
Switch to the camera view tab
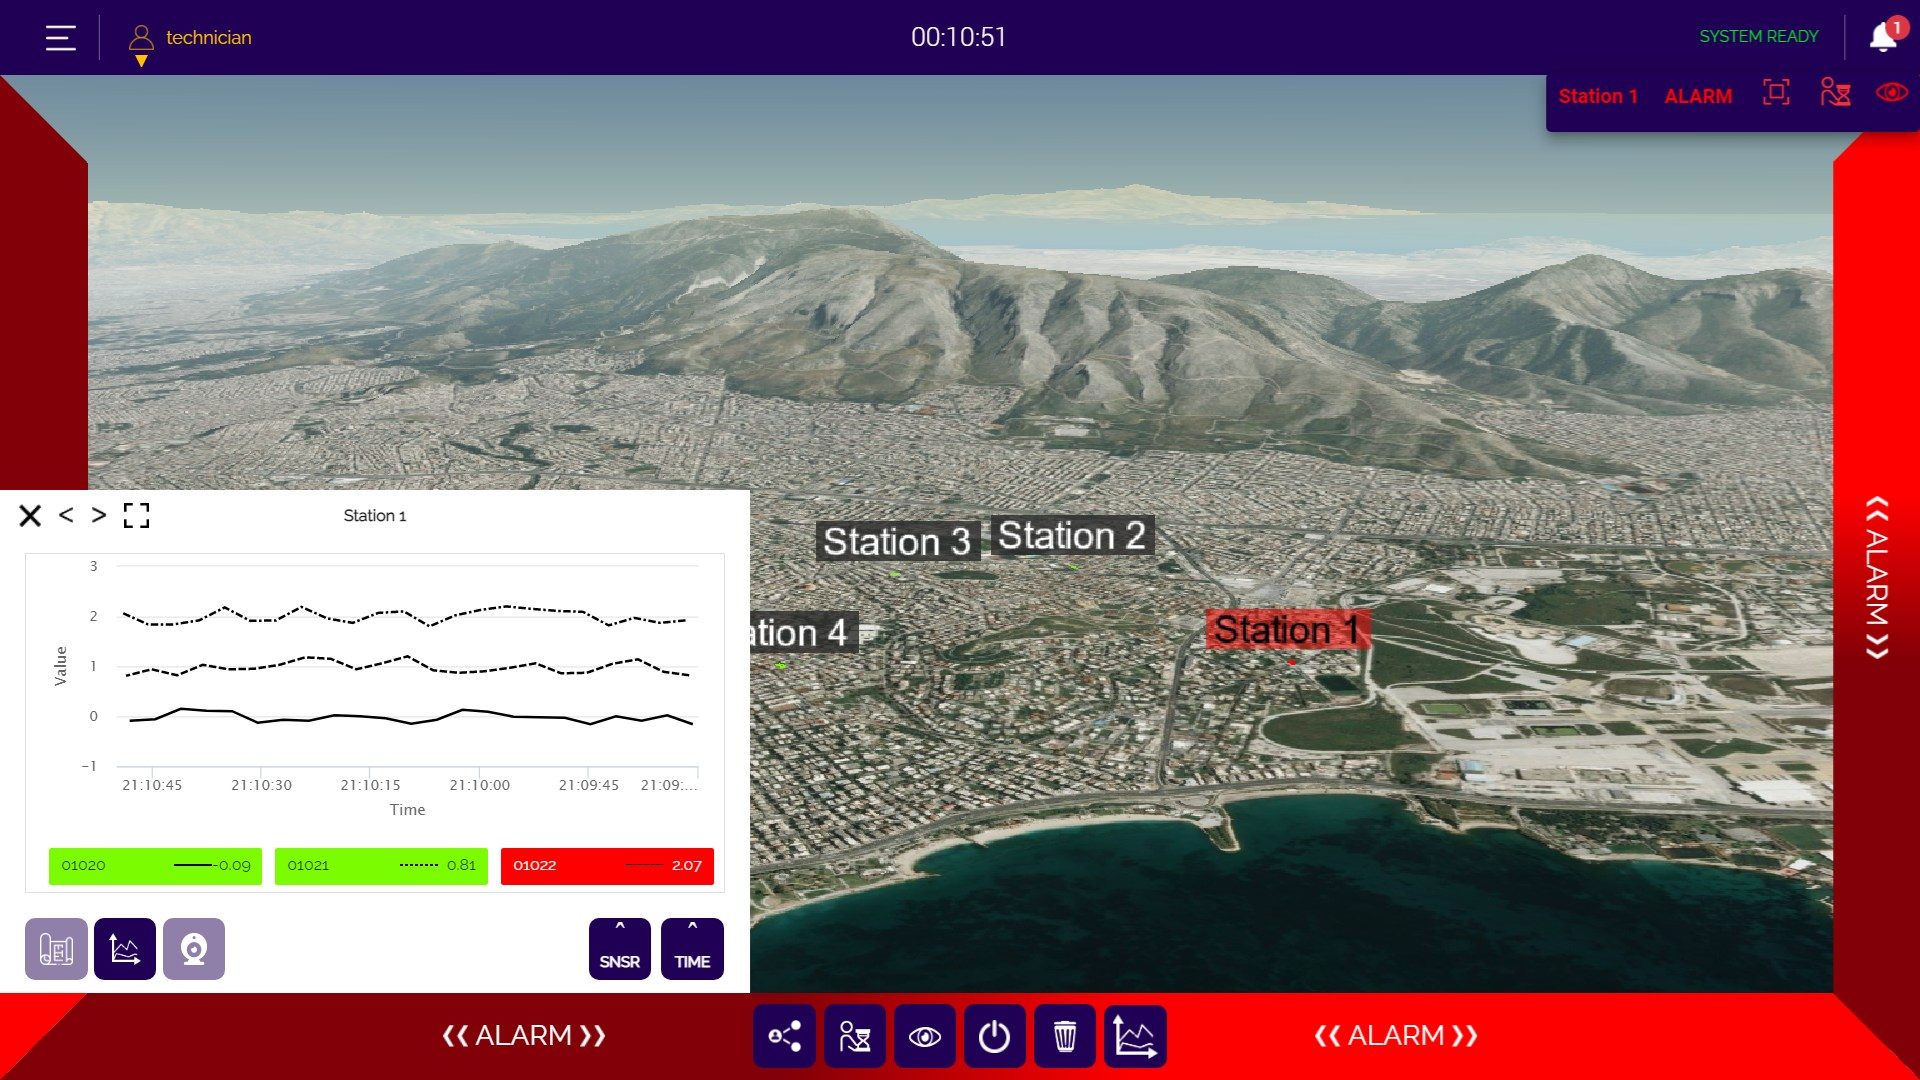click(x=194, y=949)
